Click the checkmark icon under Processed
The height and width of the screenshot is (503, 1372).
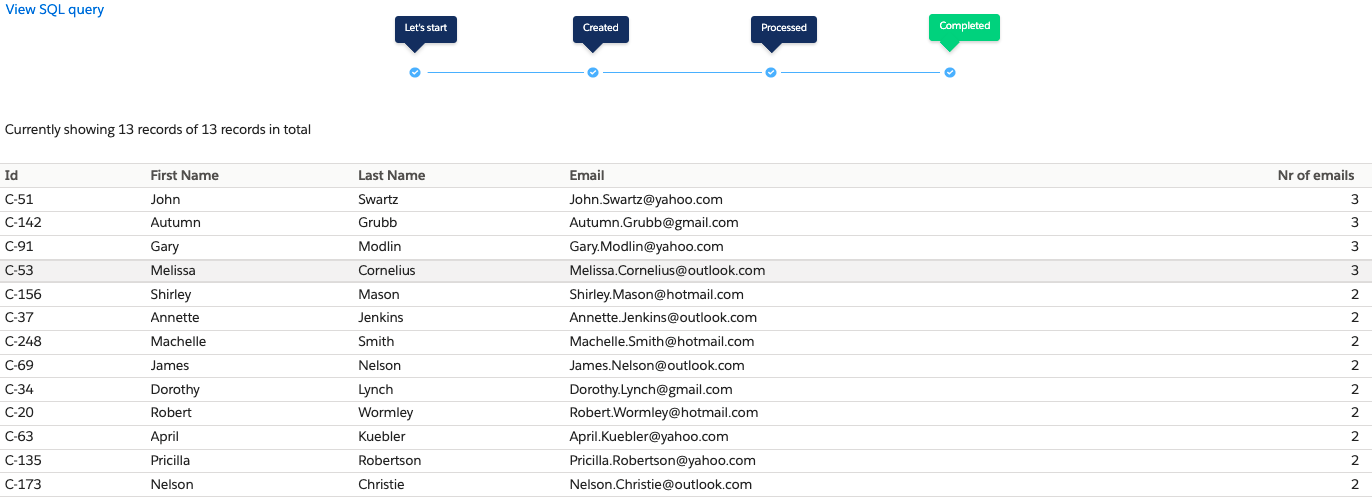coord(771,73)
